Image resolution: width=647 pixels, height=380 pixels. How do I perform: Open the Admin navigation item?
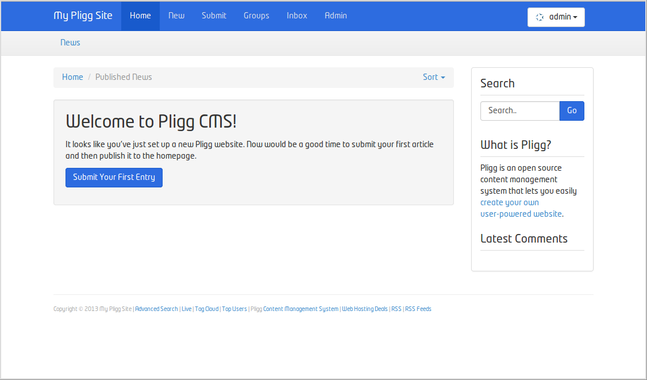pos(335,16)
